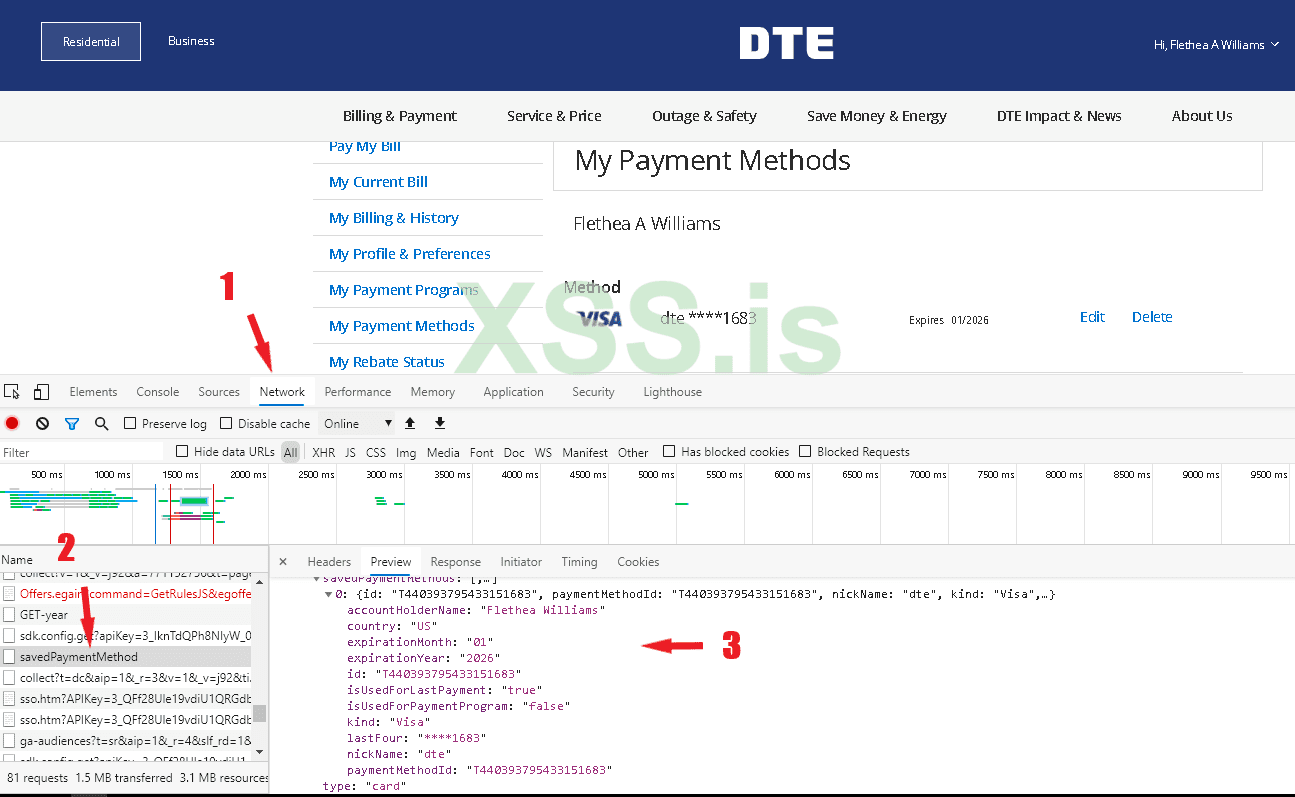The width and height of the screenshot is (1295, 797).
Task: Select the GET-year request row
Action: pos(126,615)
